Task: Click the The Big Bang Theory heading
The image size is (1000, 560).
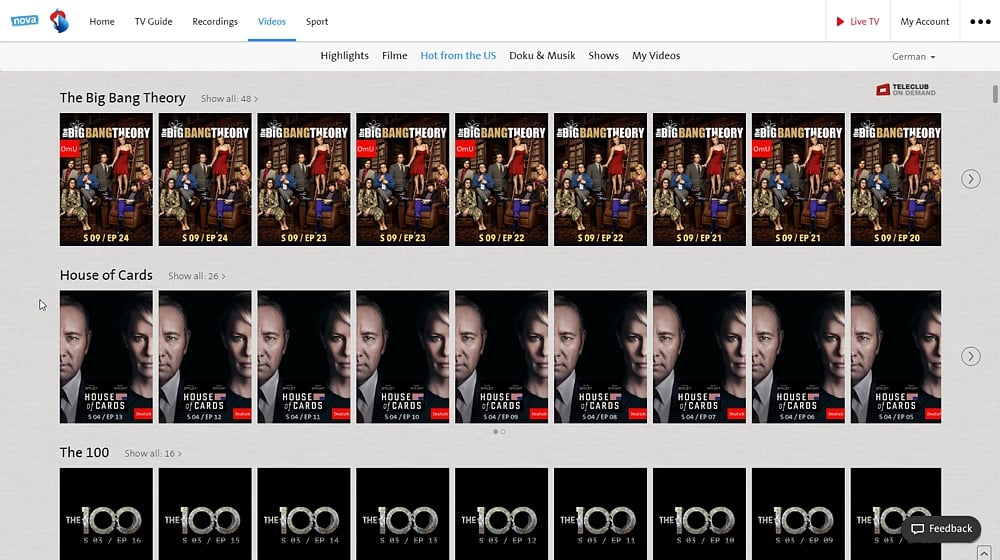Action: click(122, 98)
